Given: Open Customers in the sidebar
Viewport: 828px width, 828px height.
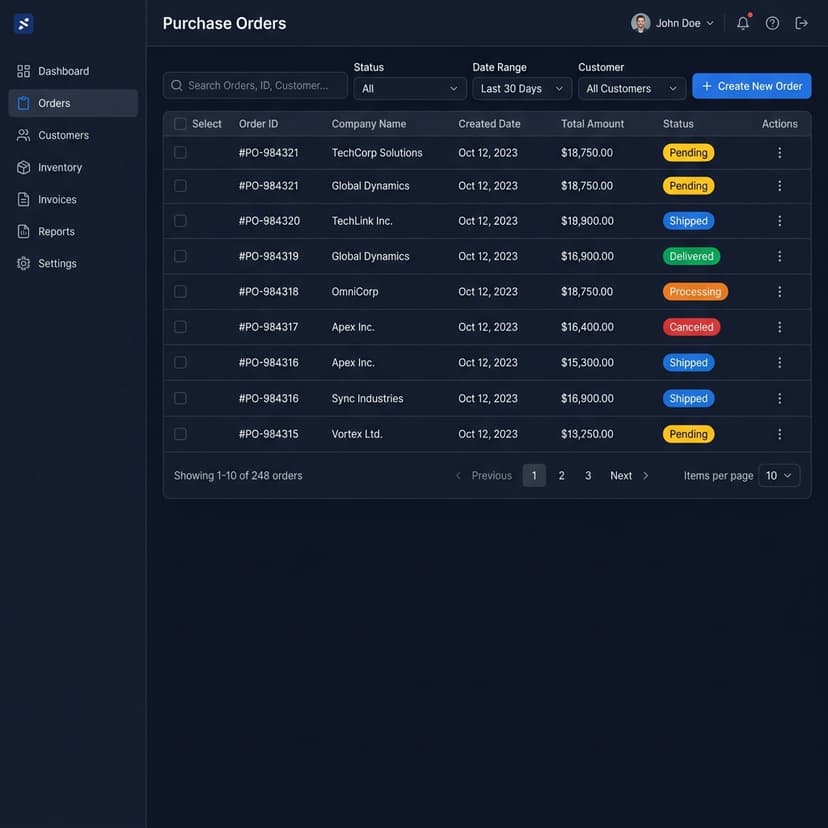Looking at the screenshot, I should tap(73, 135).
